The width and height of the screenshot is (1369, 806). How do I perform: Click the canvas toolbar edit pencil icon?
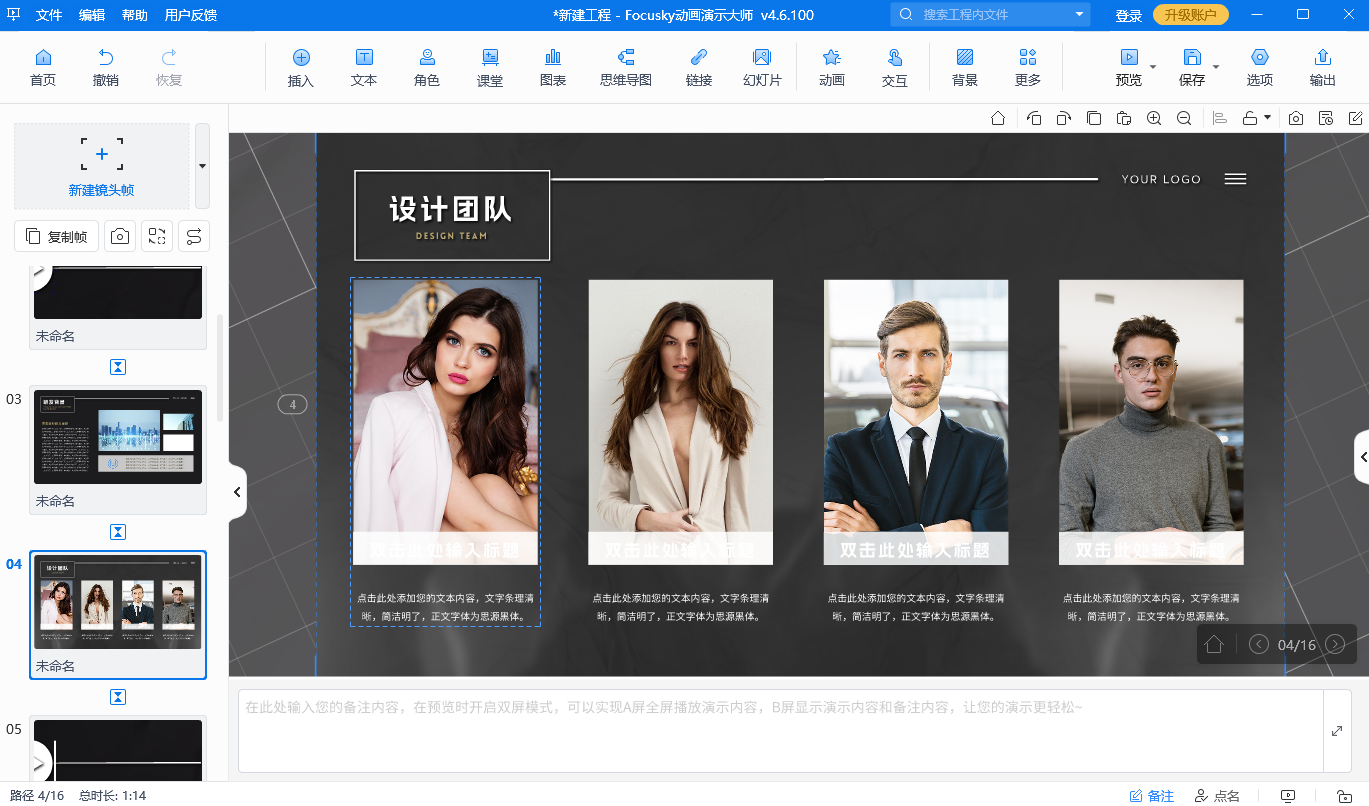point(1356,118)
